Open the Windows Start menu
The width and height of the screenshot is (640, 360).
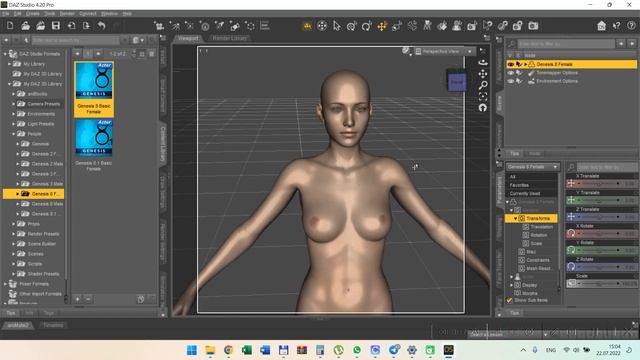[x=192, y=350]
